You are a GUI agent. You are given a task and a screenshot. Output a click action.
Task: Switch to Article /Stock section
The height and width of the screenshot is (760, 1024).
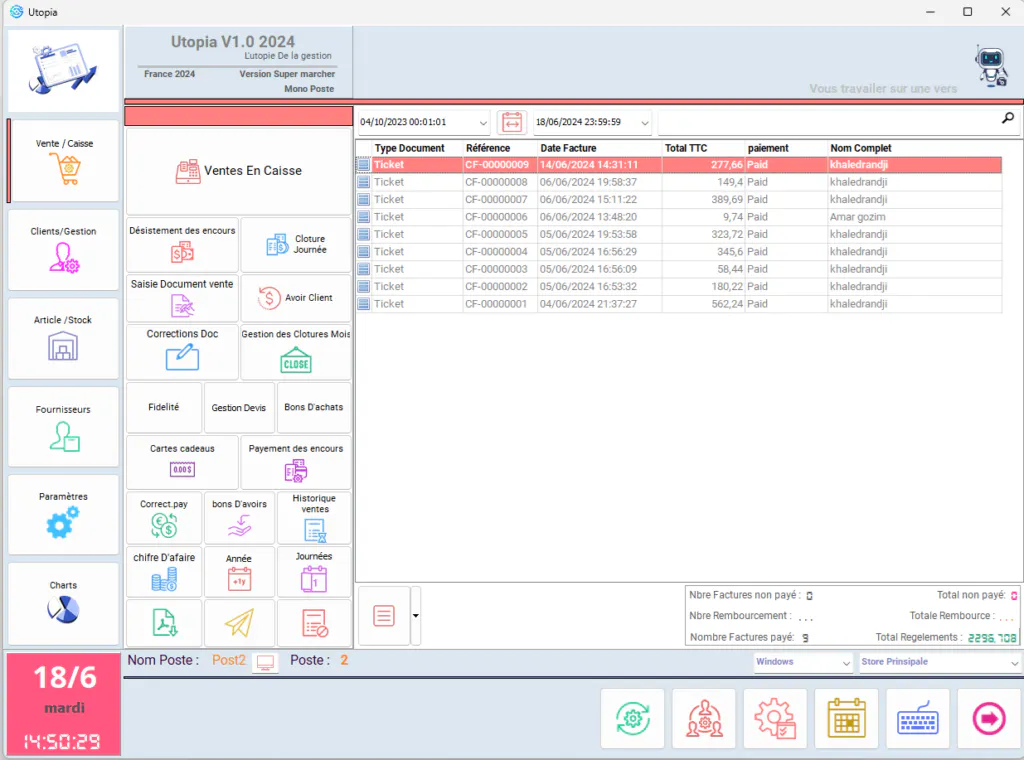pyautogui.click(x=63, y=338)
